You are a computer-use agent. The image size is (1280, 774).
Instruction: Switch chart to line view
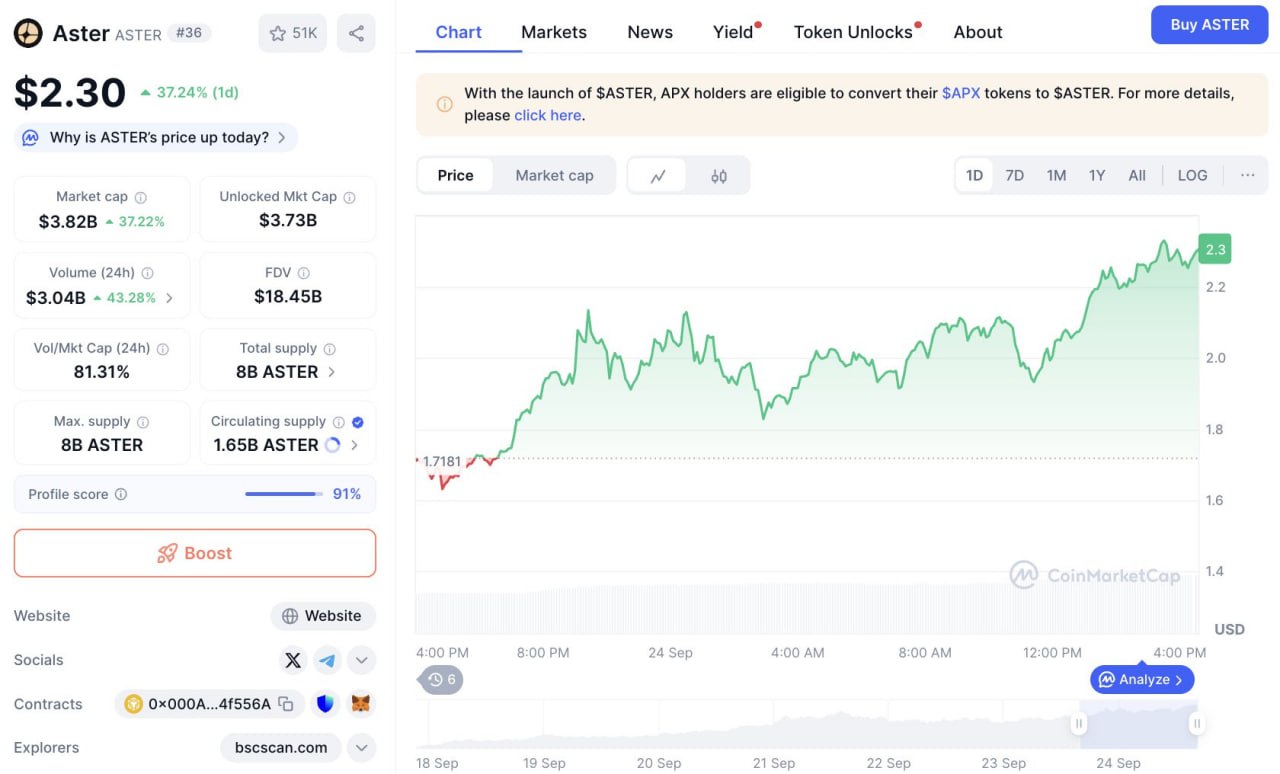click(657, 176)
